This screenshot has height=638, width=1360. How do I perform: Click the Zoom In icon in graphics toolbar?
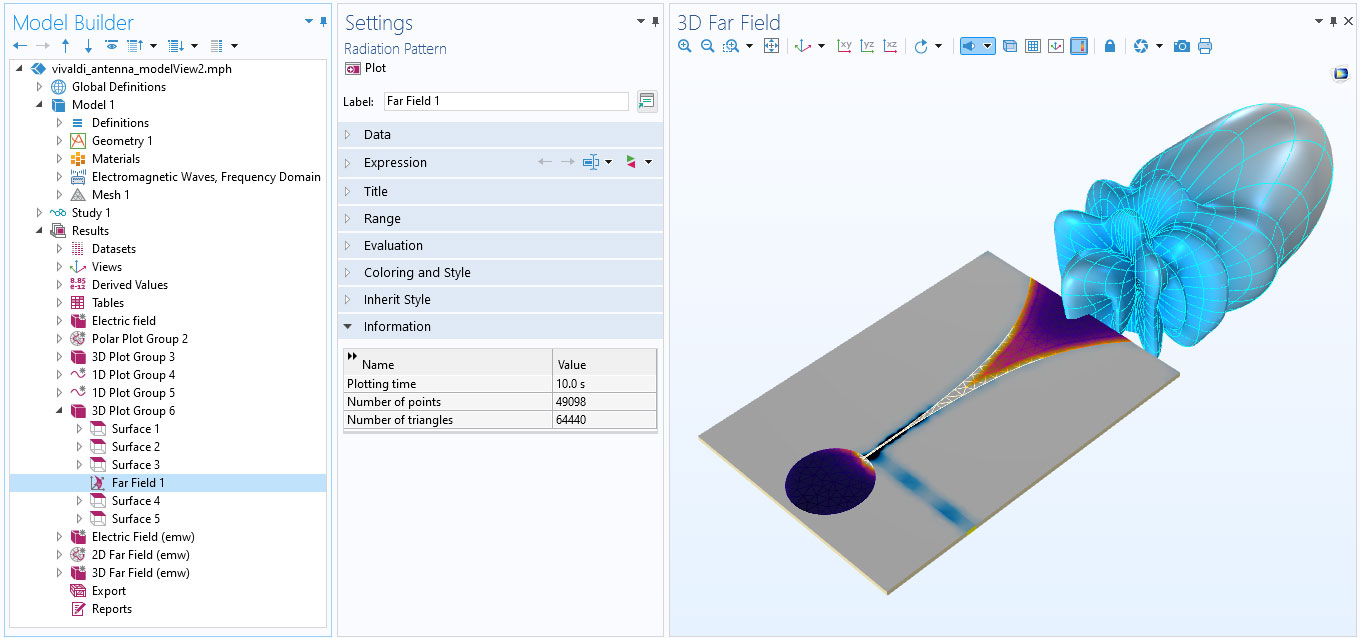pyautogui.click(x=684, y=46)
